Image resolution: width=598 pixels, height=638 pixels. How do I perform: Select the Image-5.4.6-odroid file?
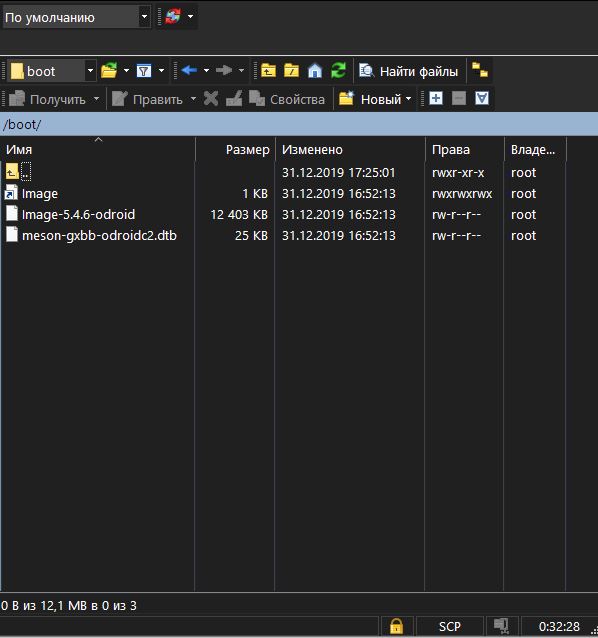click(78, 214)
